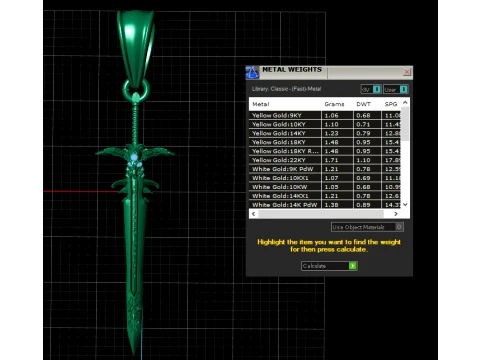Select the White Gold:10KX1 row
Screen dimensions: 480x360
325,178
